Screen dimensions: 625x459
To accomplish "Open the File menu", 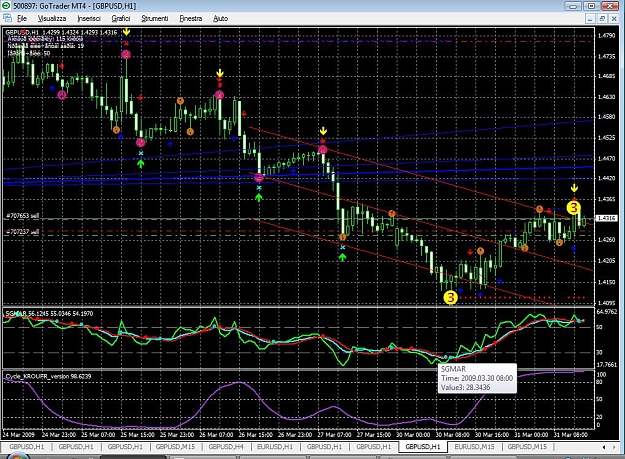I will (22, 18).
